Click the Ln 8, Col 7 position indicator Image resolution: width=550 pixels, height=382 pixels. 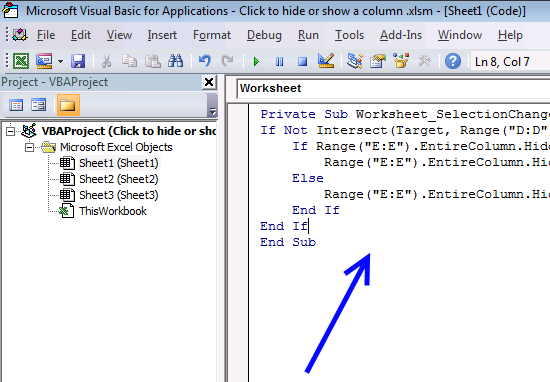(502, 62)
